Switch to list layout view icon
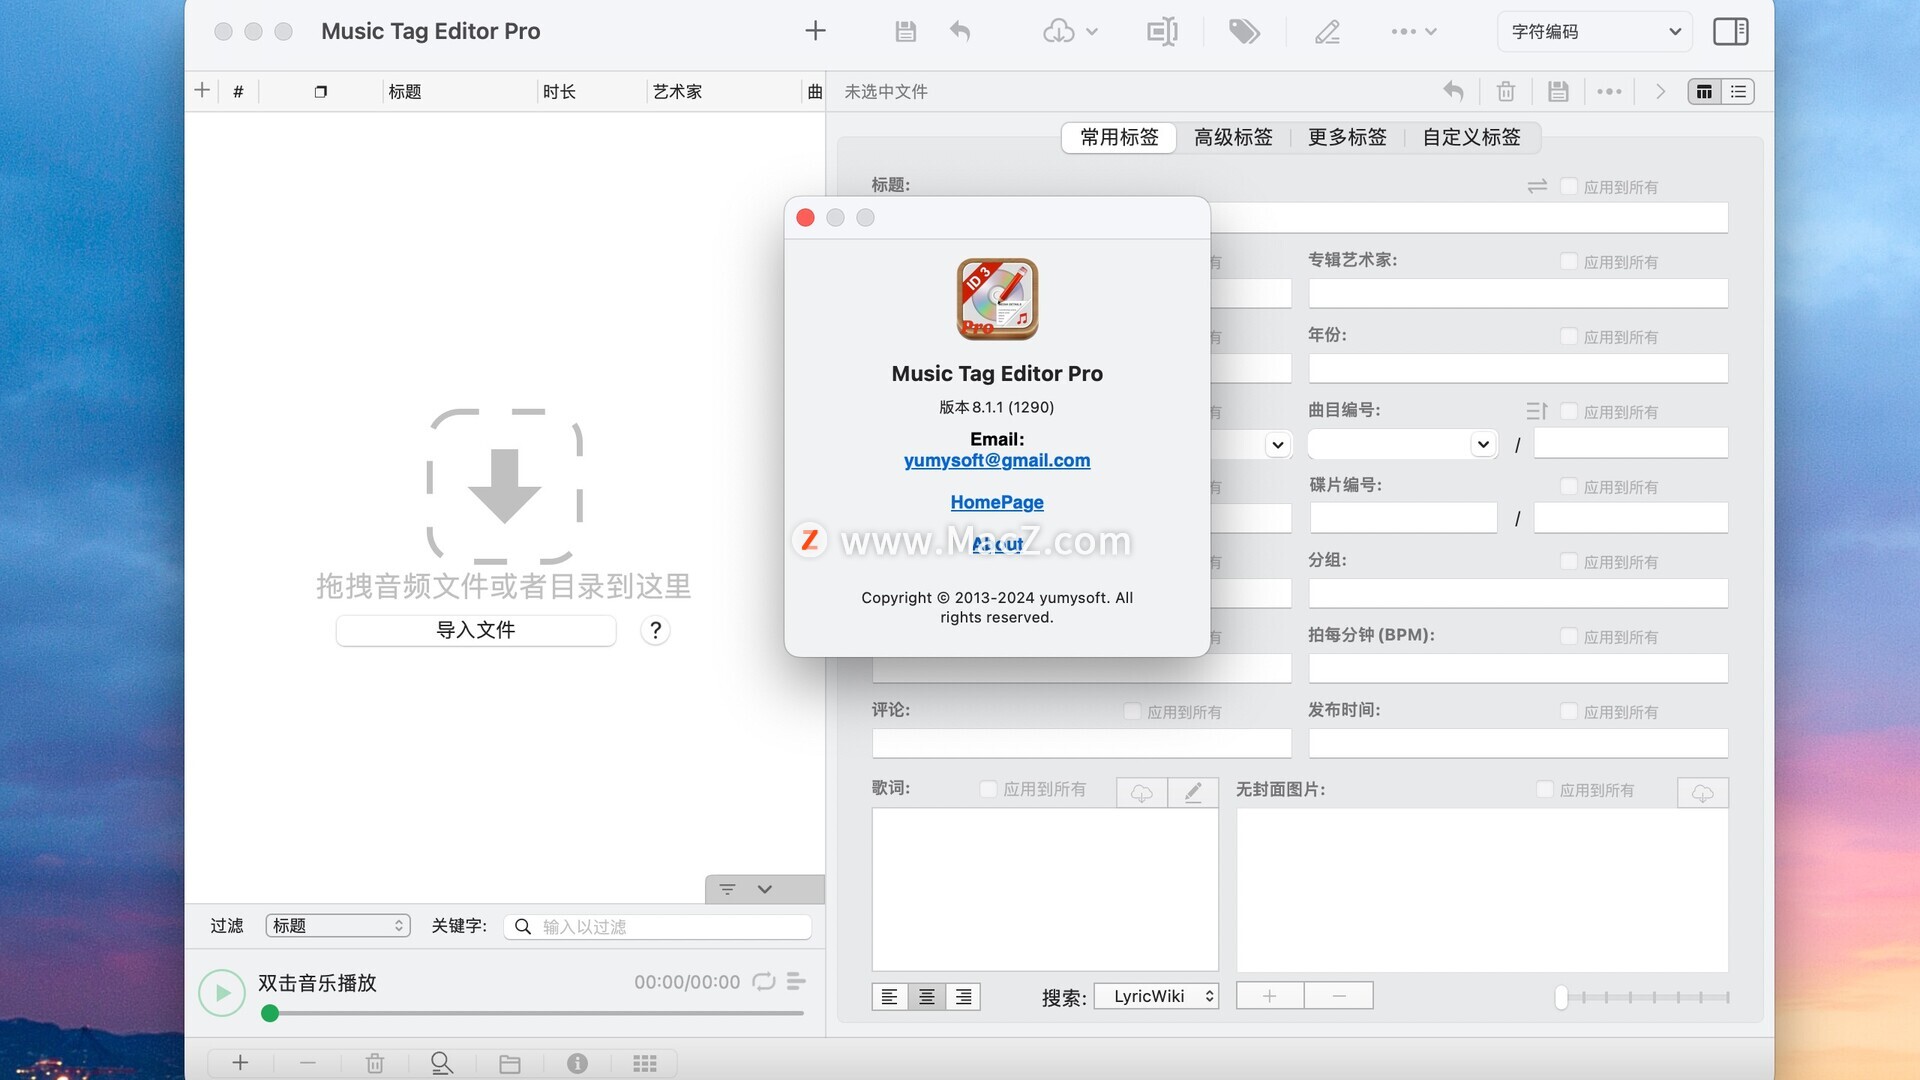 1739,91
